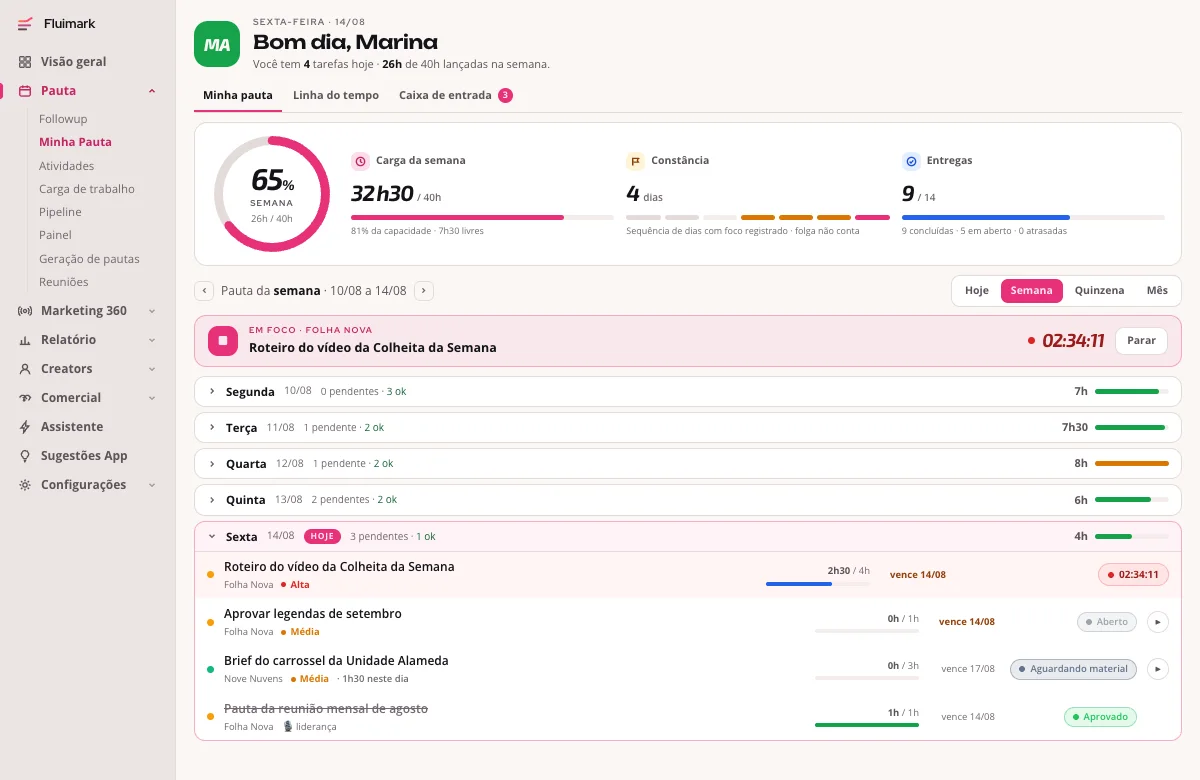Open Roteiro do vídeo task in Sexta list
This screenshot has height=780, width=1200.
pos(339,567)
